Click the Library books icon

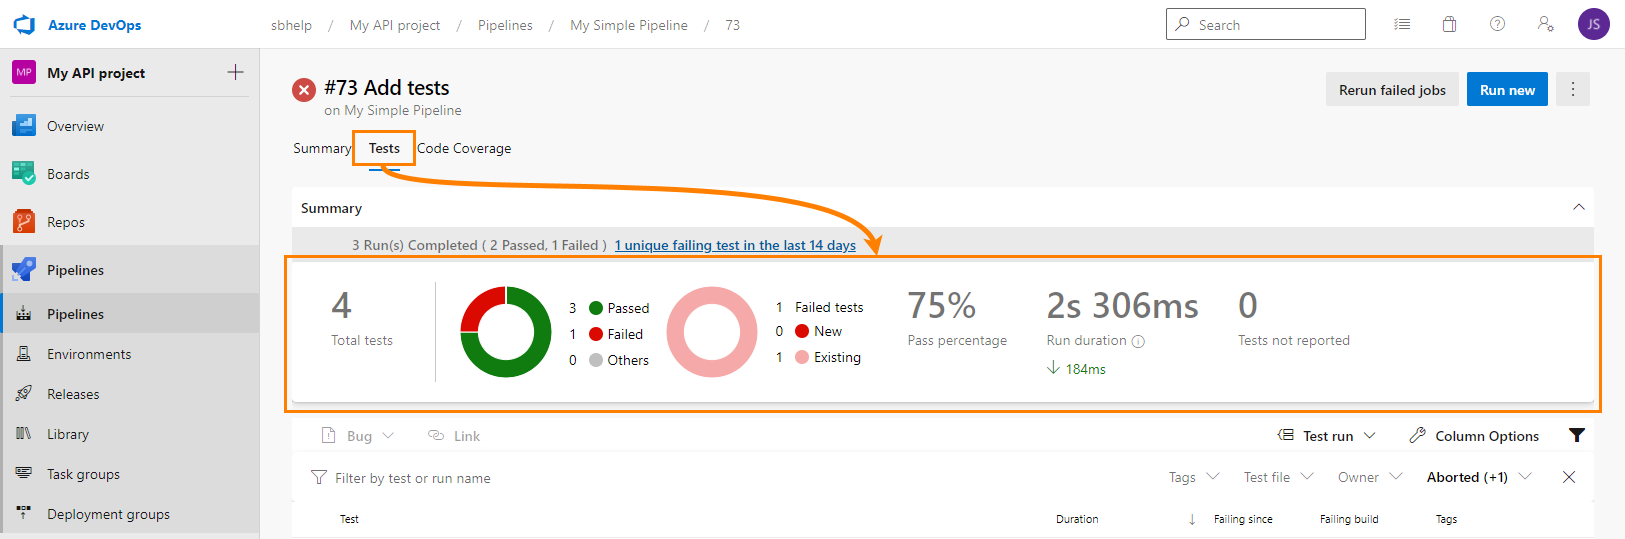click(x=24, y=433)
